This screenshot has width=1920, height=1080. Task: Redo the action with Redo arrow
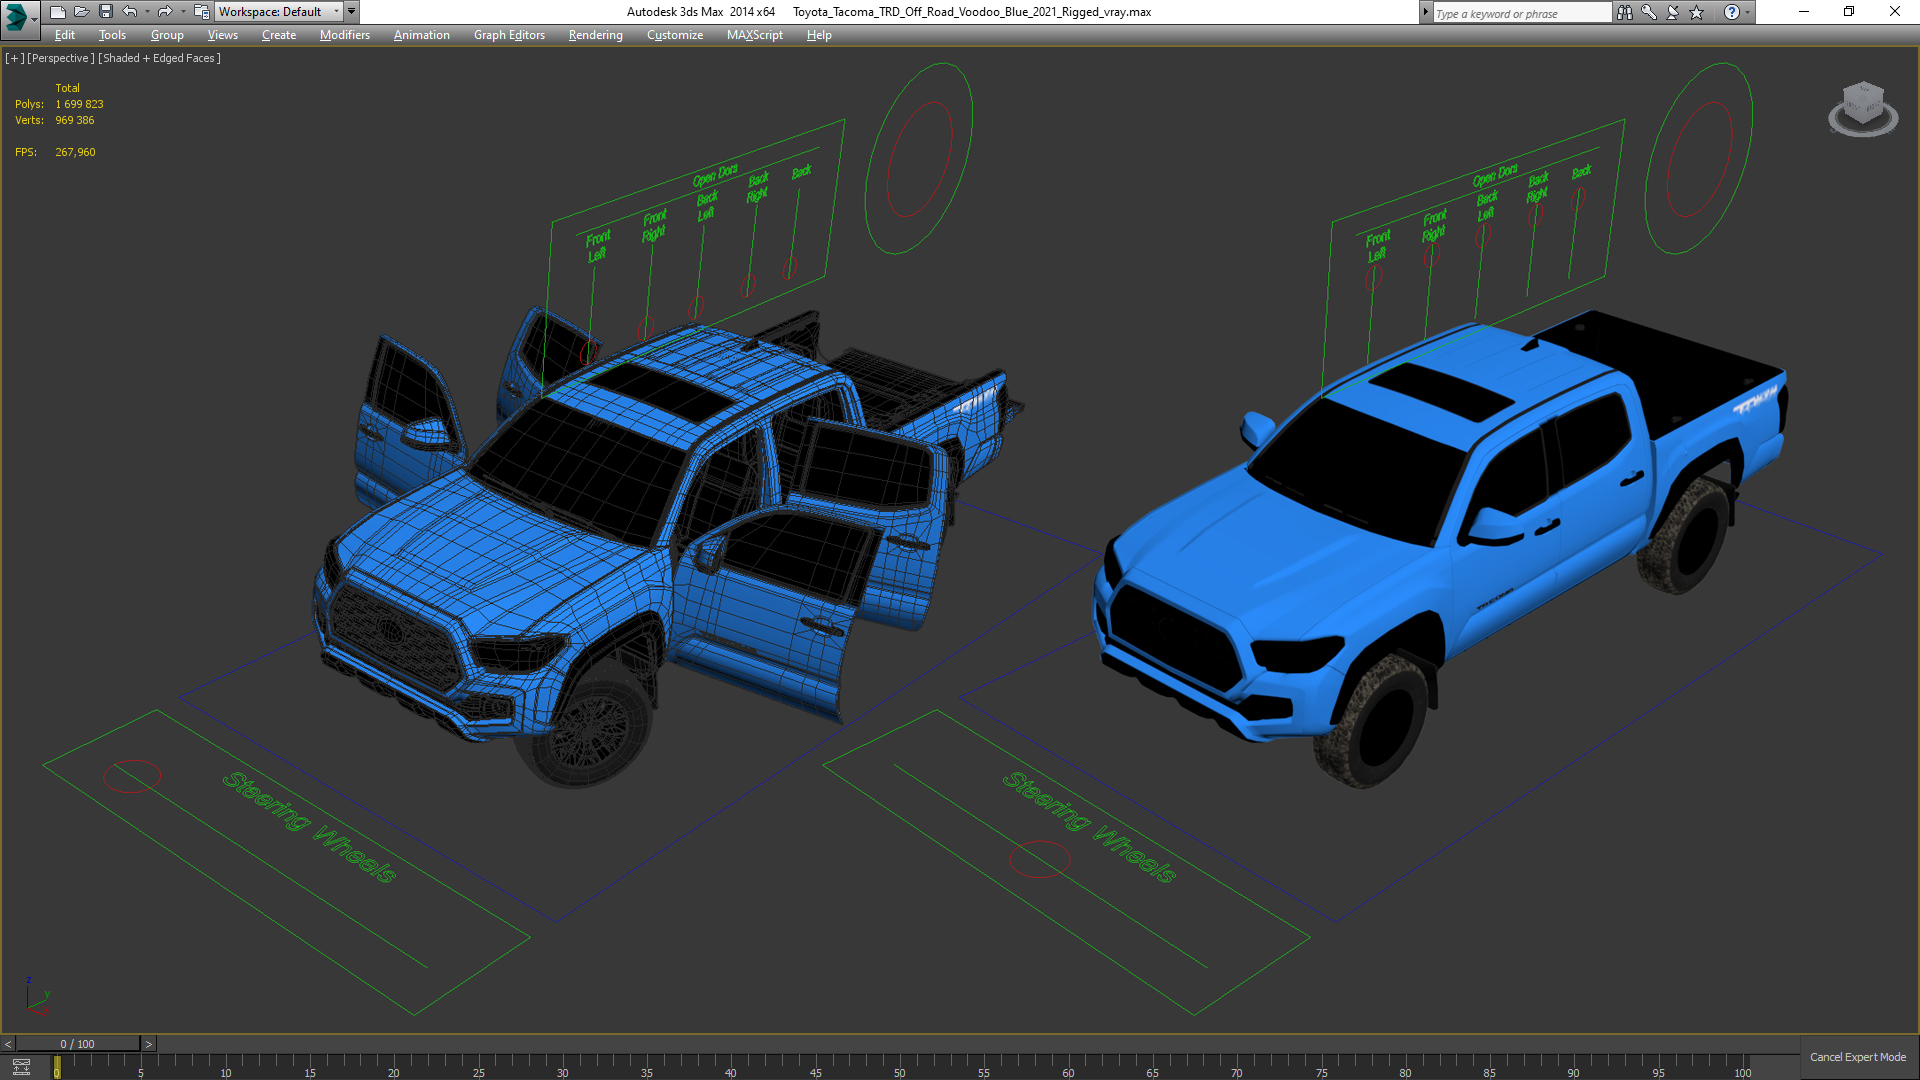pos(165,12)
